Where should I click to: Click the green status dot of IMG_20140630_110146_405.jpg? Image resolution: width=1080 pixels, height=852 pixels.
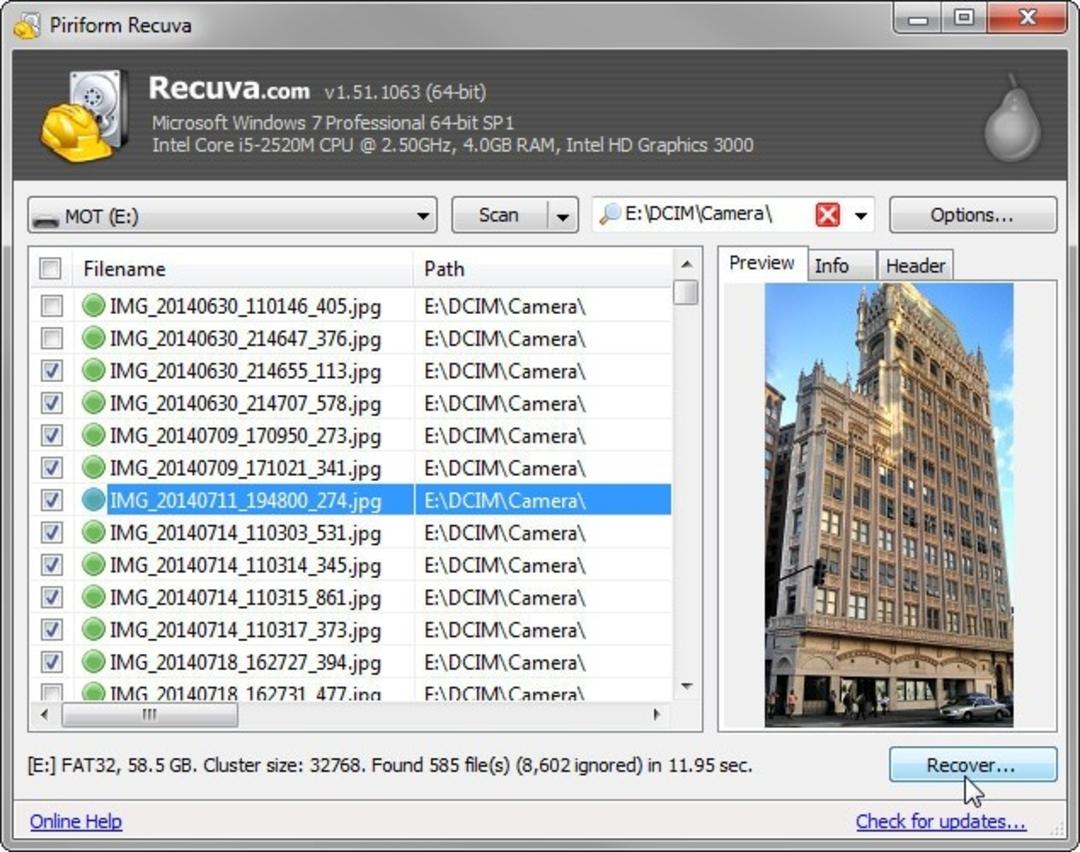(93, 305)
